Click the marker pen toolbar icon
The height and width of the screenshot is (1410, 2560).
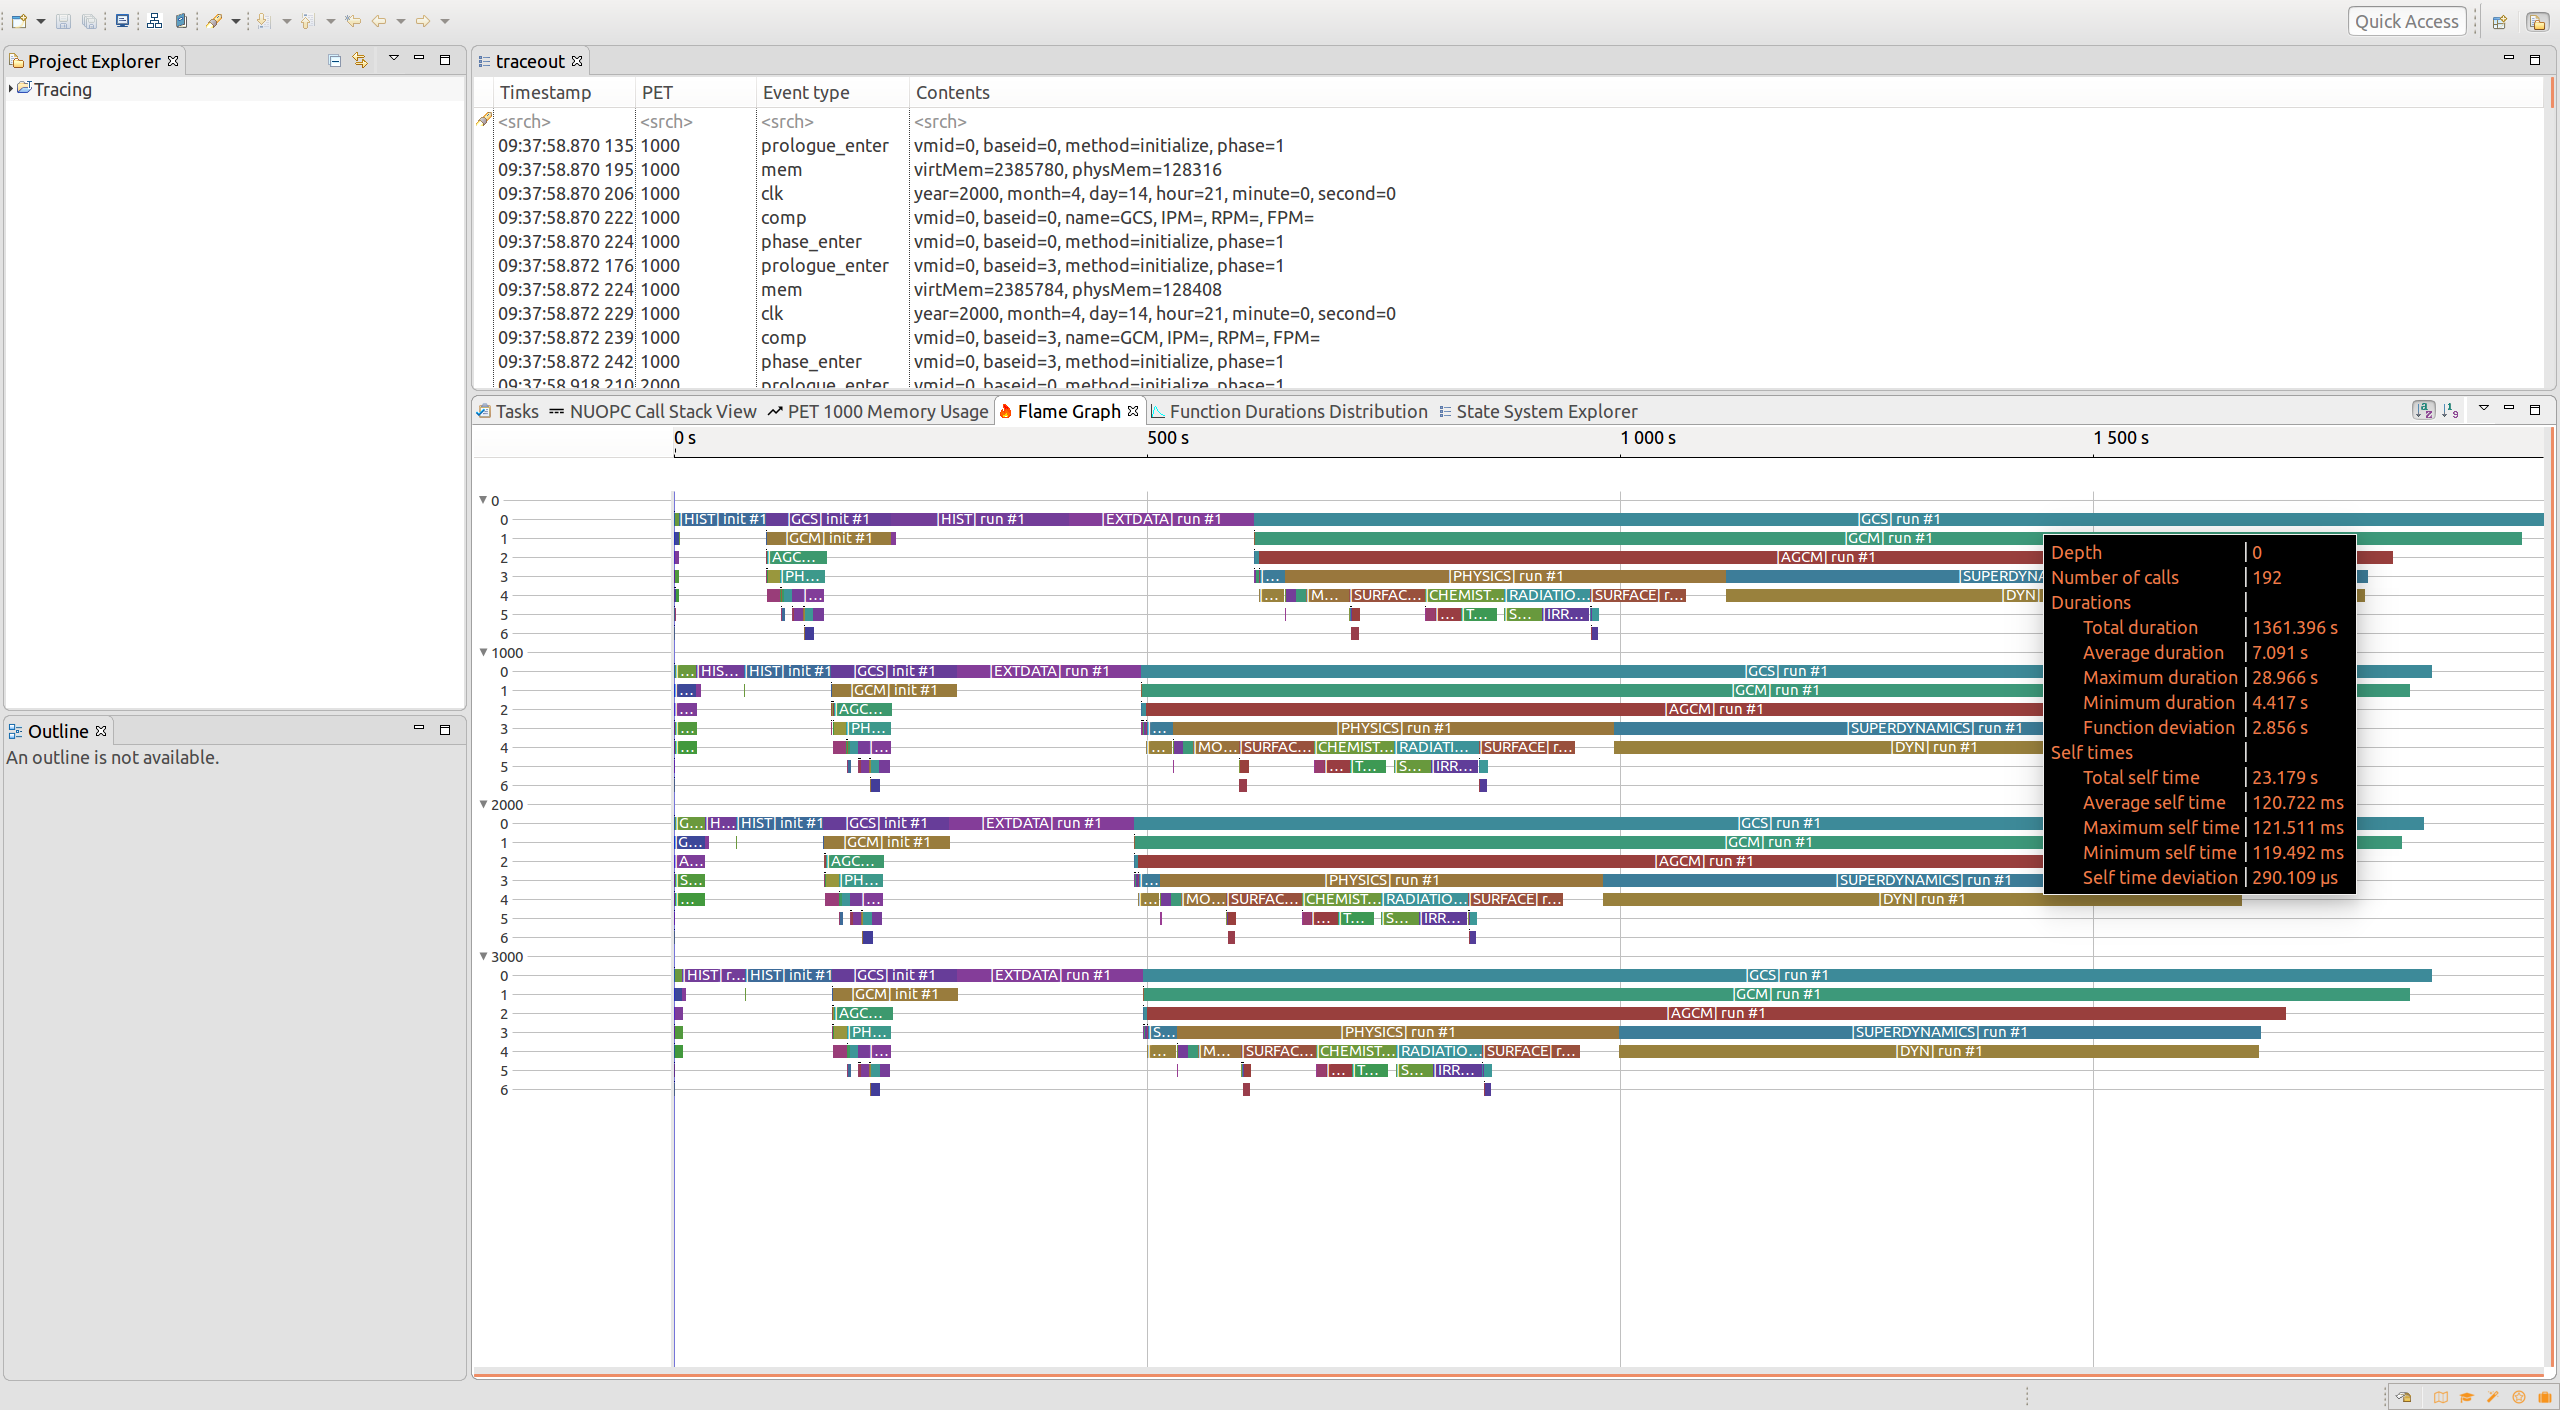pos(215,21)
